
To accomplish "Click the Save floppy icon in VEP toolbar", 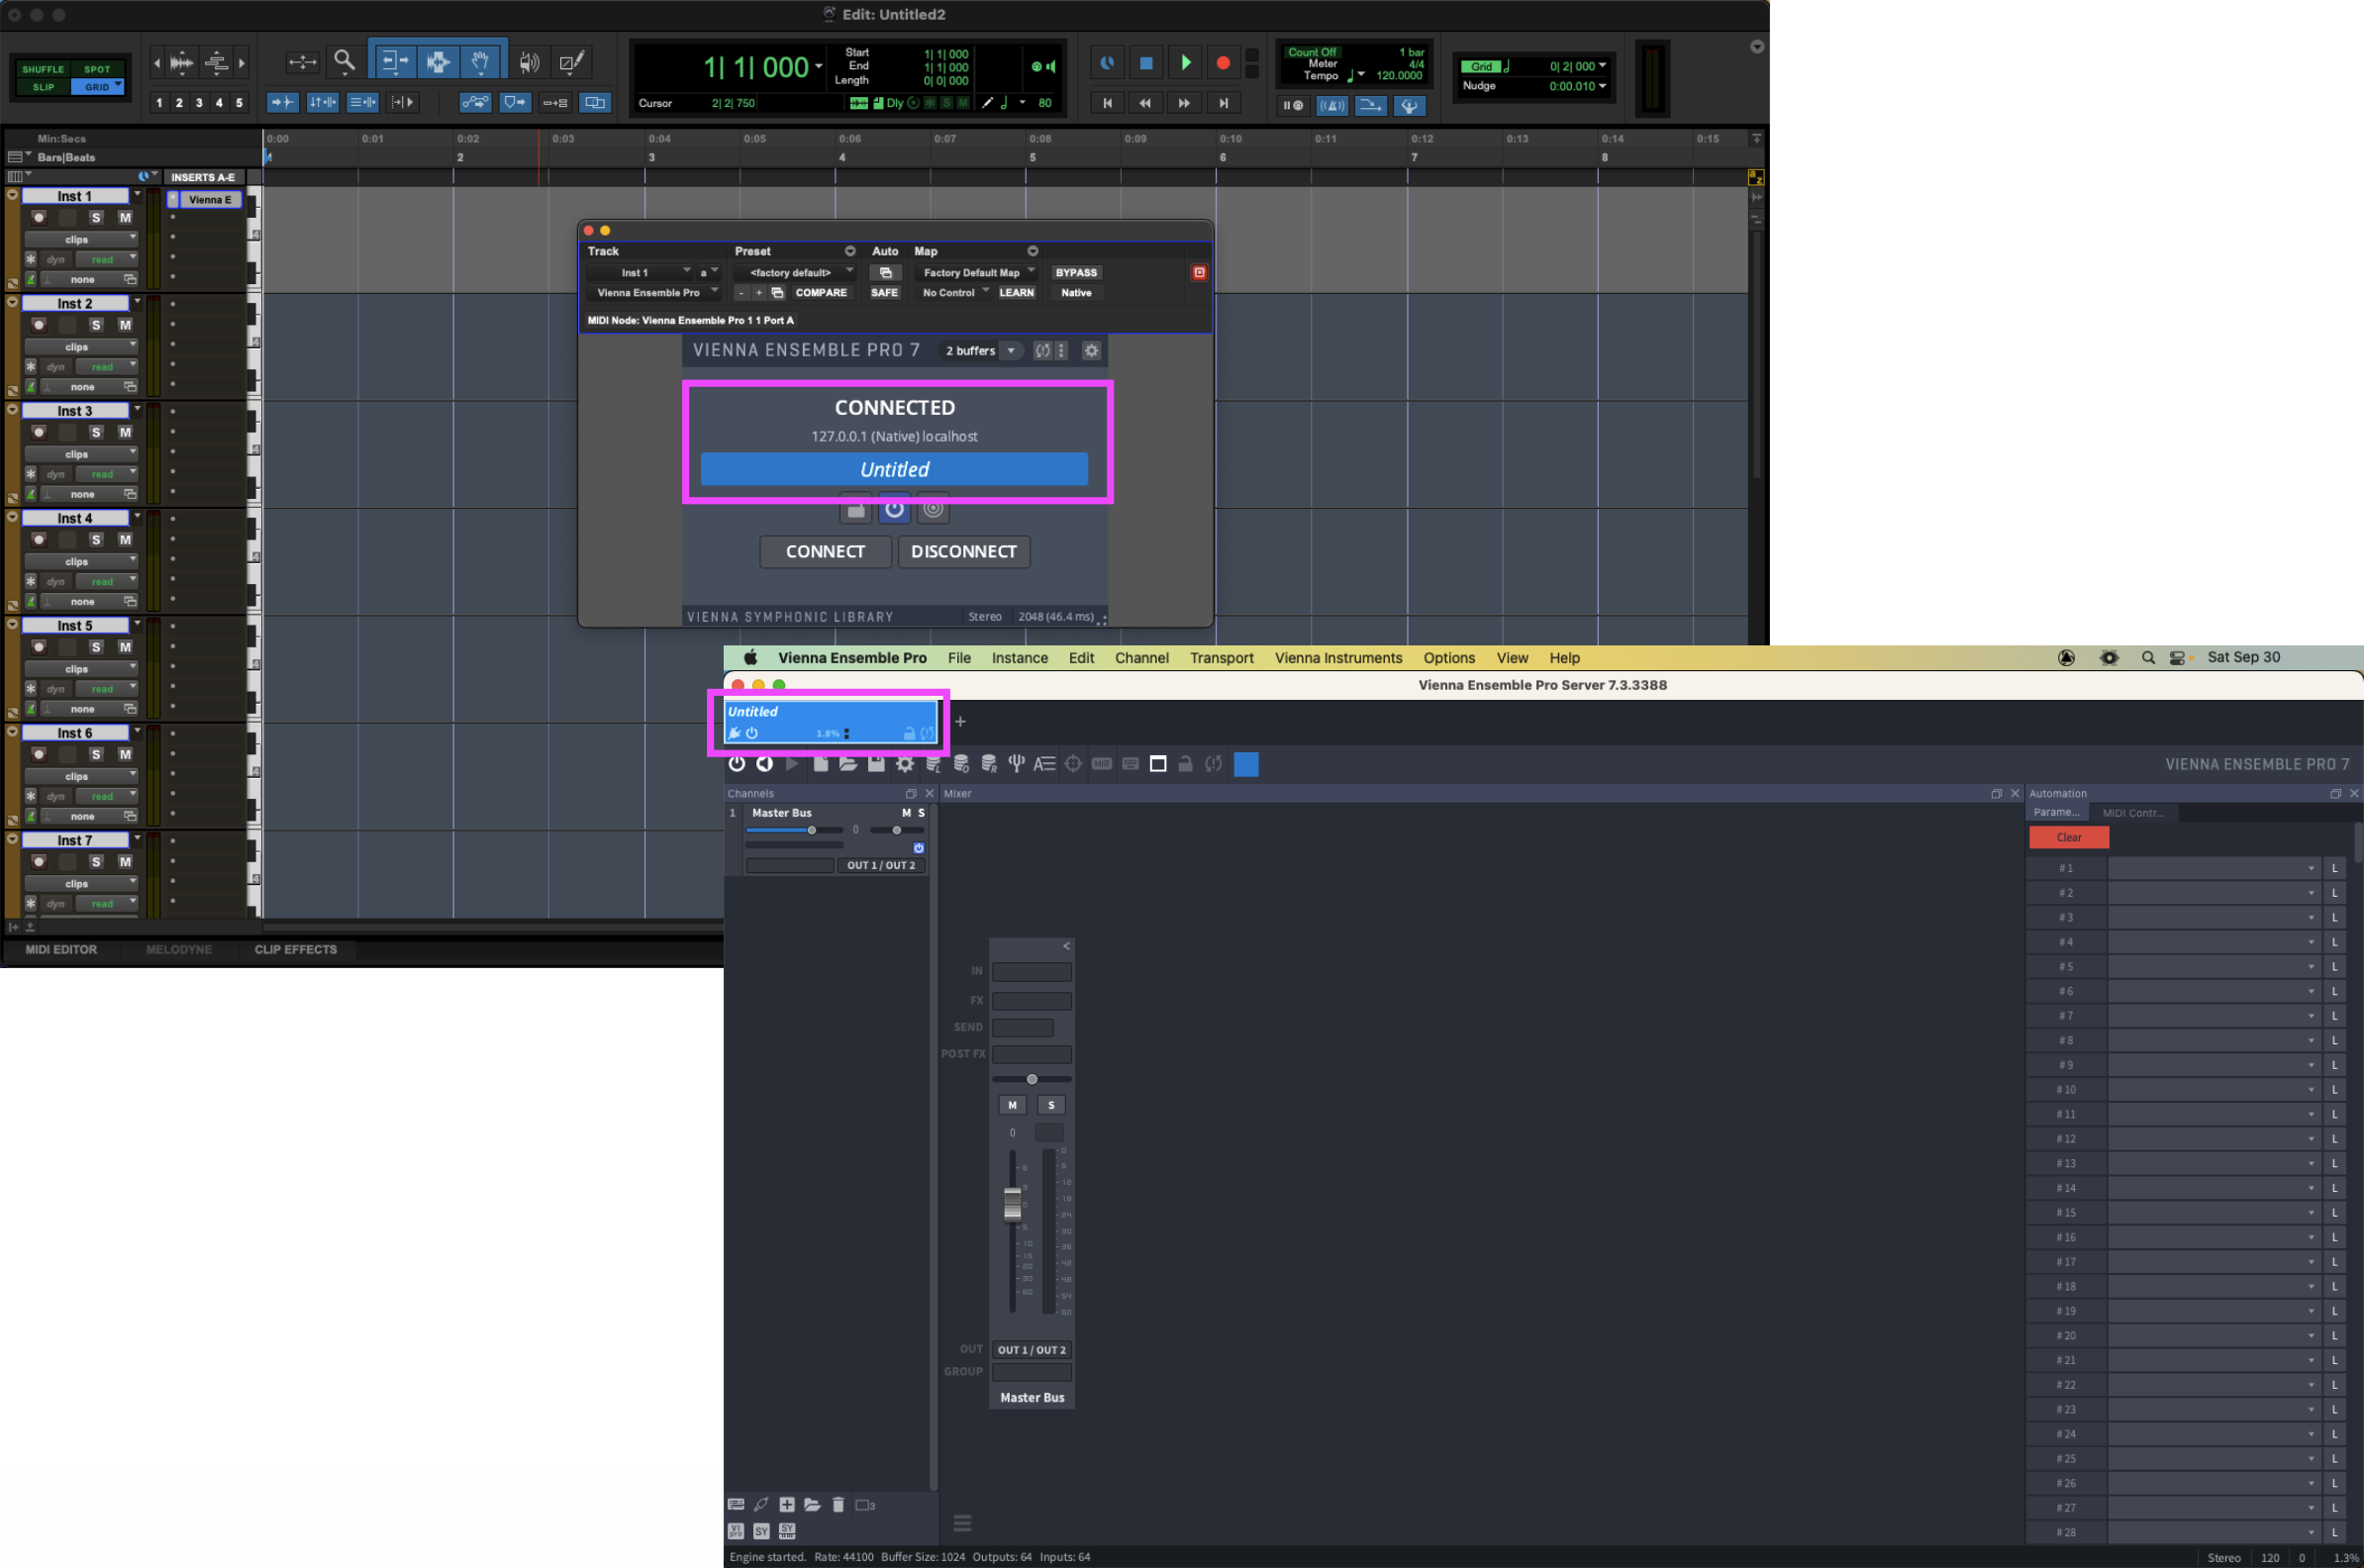I will [x=876, y=764].
